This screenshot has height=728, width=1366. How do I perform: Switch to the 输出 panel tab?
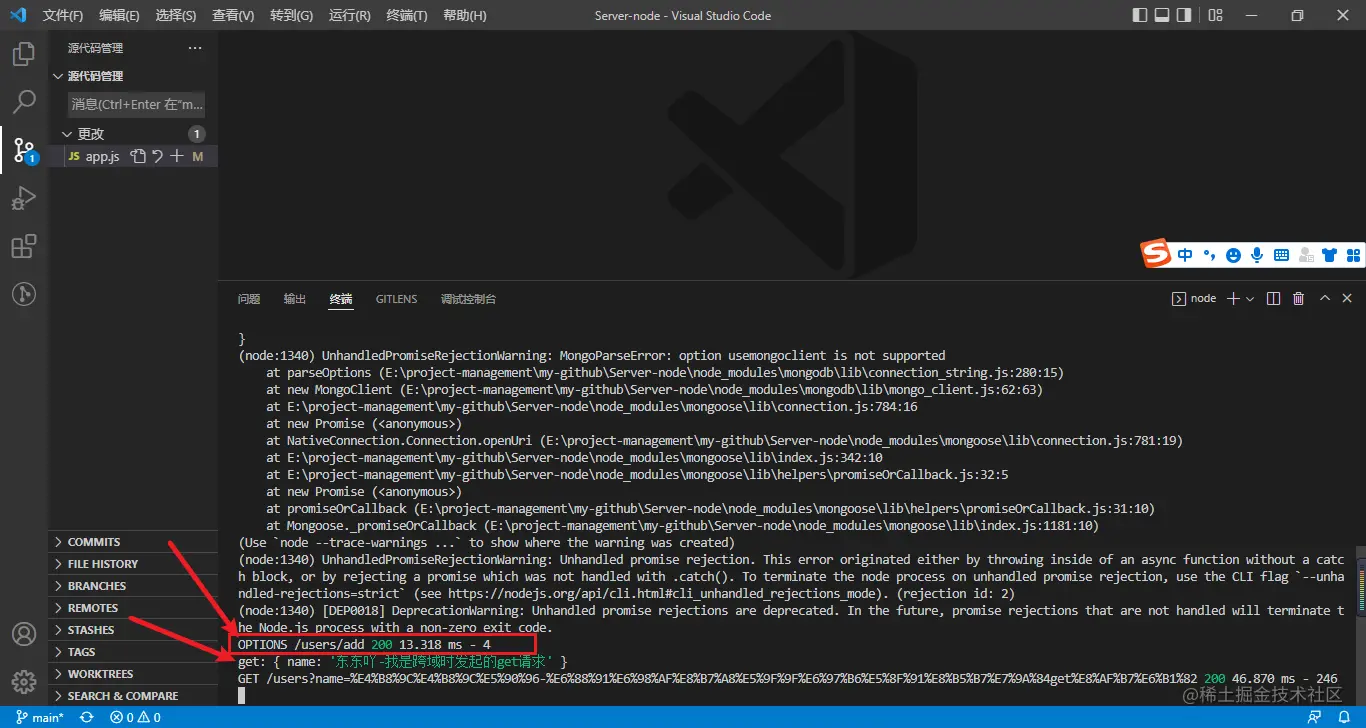[x=295, y=299]
